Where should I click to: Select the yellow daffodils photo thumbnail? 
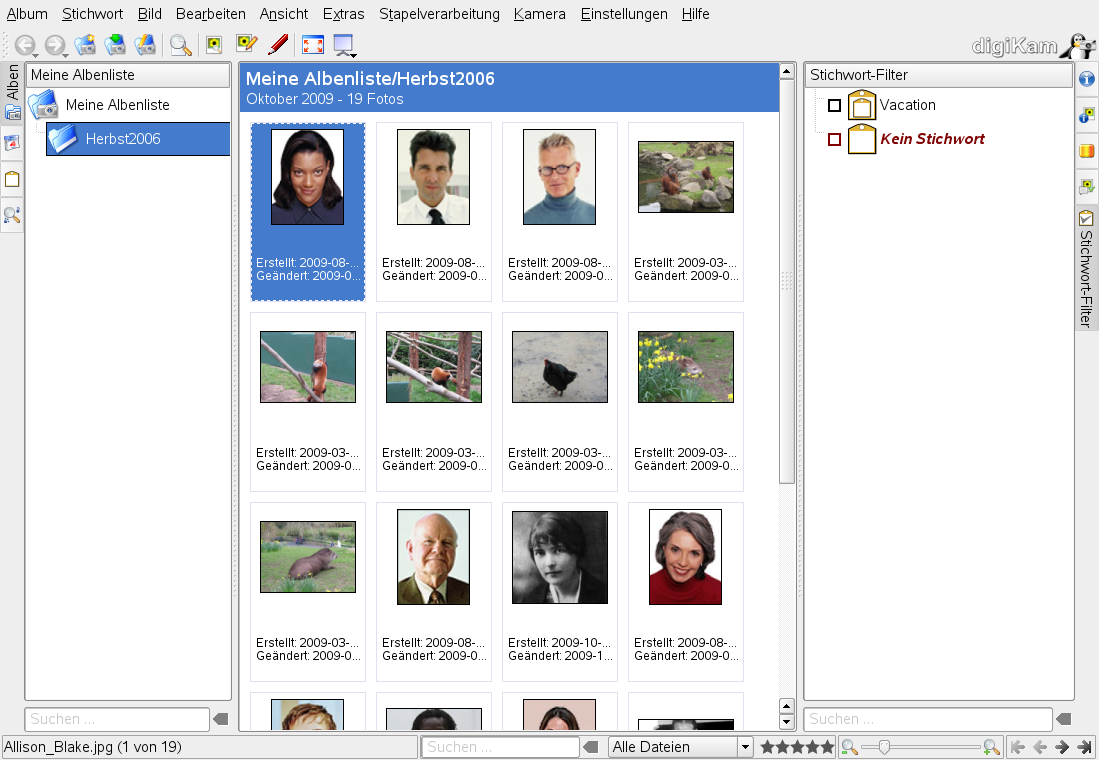pyautogui.click(x=686, y=367)
